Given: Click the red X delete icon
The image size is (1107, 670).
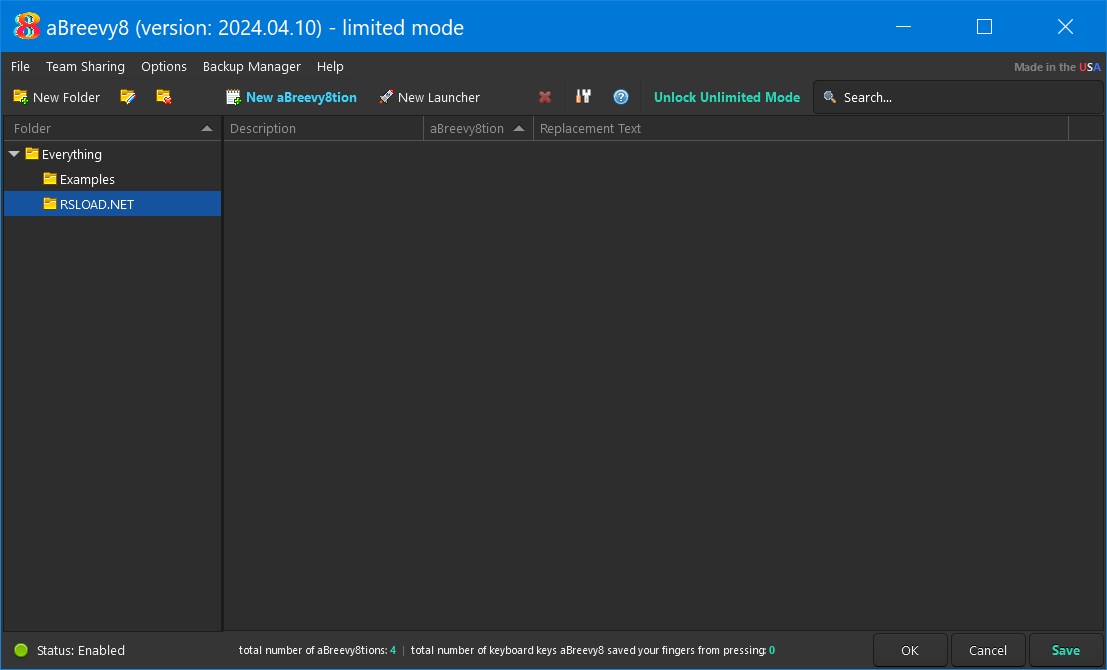Looking at the screenshot, I should pos(545,97).
